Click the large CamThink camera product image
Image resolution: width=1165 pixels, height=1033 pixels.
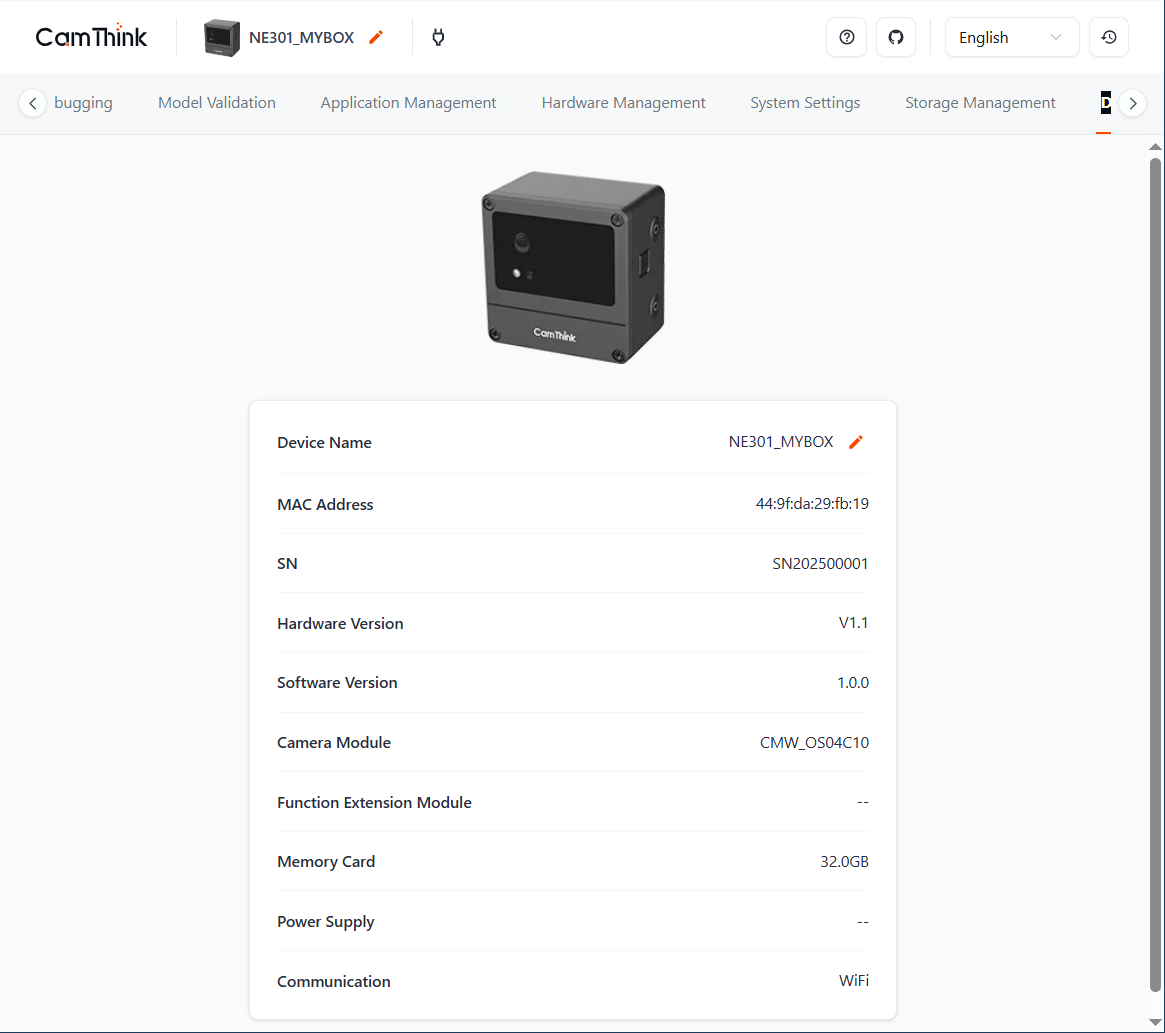coord(573,268)
